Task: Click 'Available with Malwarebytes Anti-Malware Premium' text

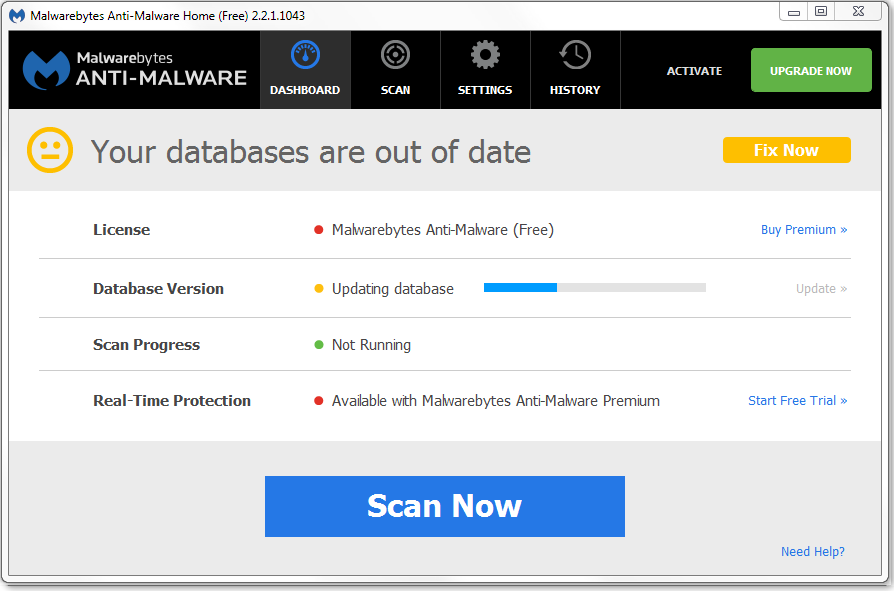Action: point(496,401)
